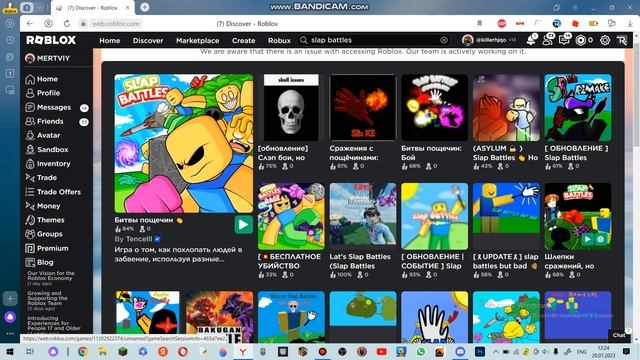The height and width of the screenshot is (360, 640).
Task: Go back with the browser back arrow
Action: 30,24
